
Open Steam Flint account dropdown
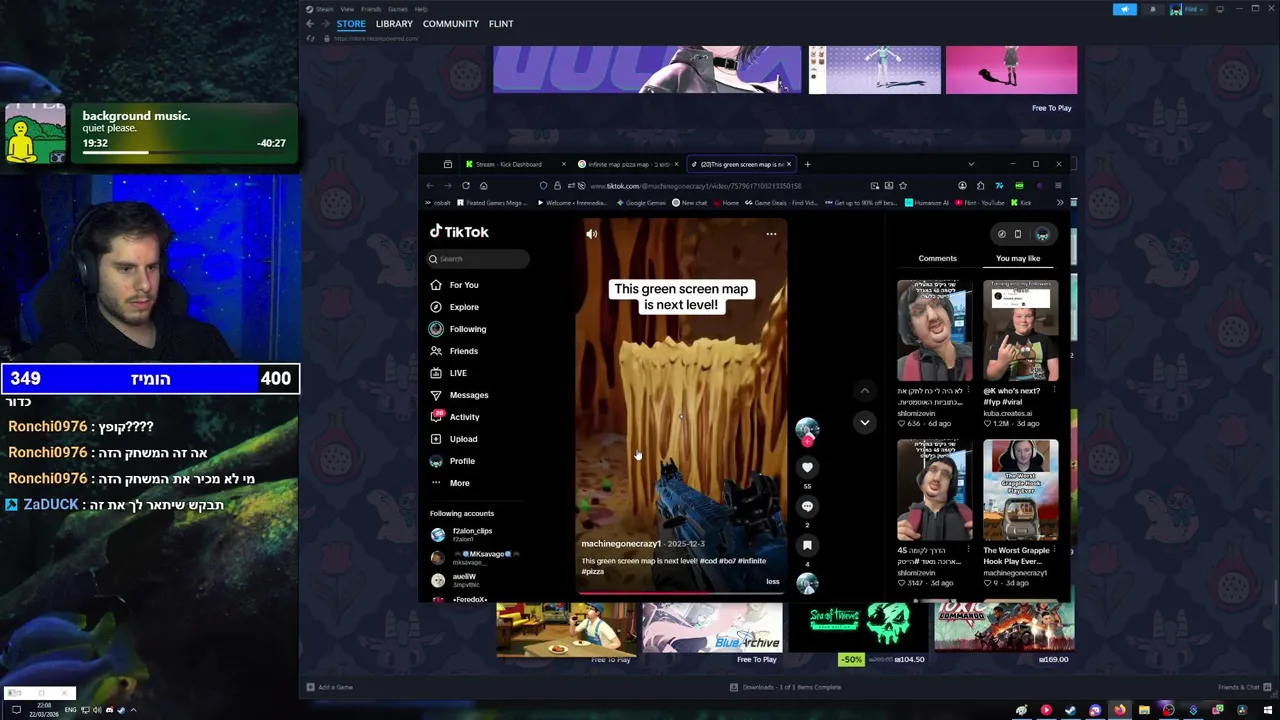coord(1190,9)
